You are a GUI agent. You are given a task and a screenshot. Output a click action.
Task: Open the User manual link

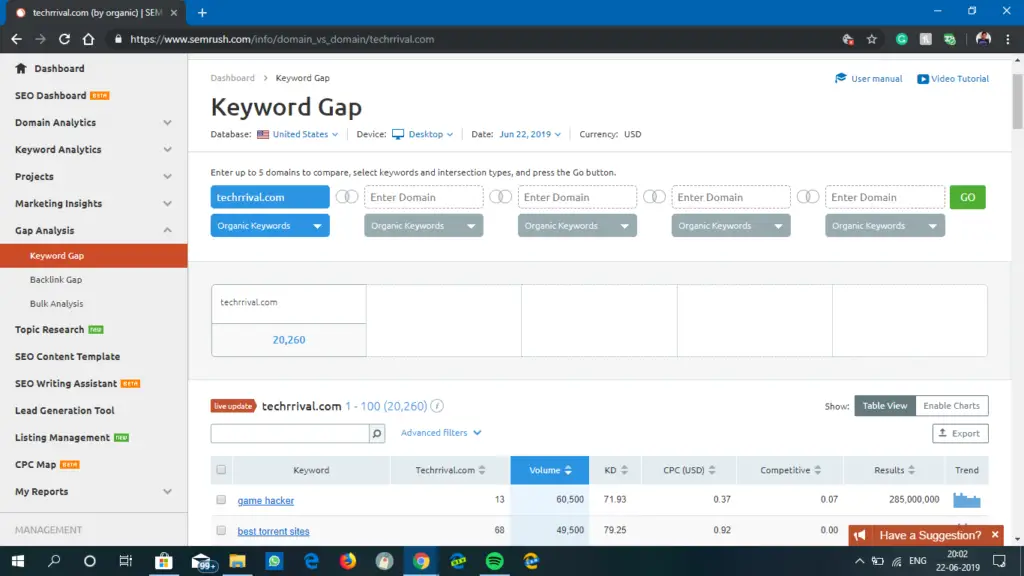pyautogui.click(x=869, y=78)
